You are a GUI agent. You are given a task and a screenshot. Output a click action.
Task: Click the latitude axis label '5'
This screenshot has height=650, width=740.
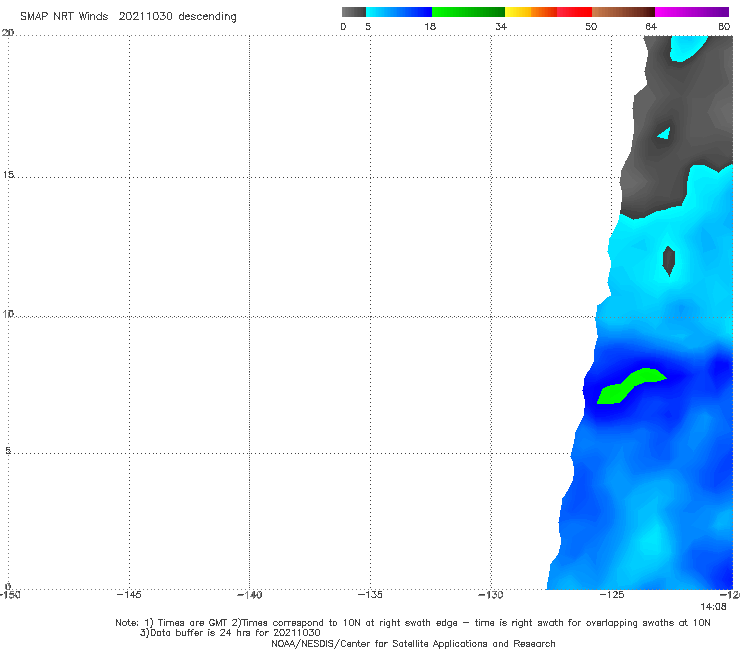8,450
